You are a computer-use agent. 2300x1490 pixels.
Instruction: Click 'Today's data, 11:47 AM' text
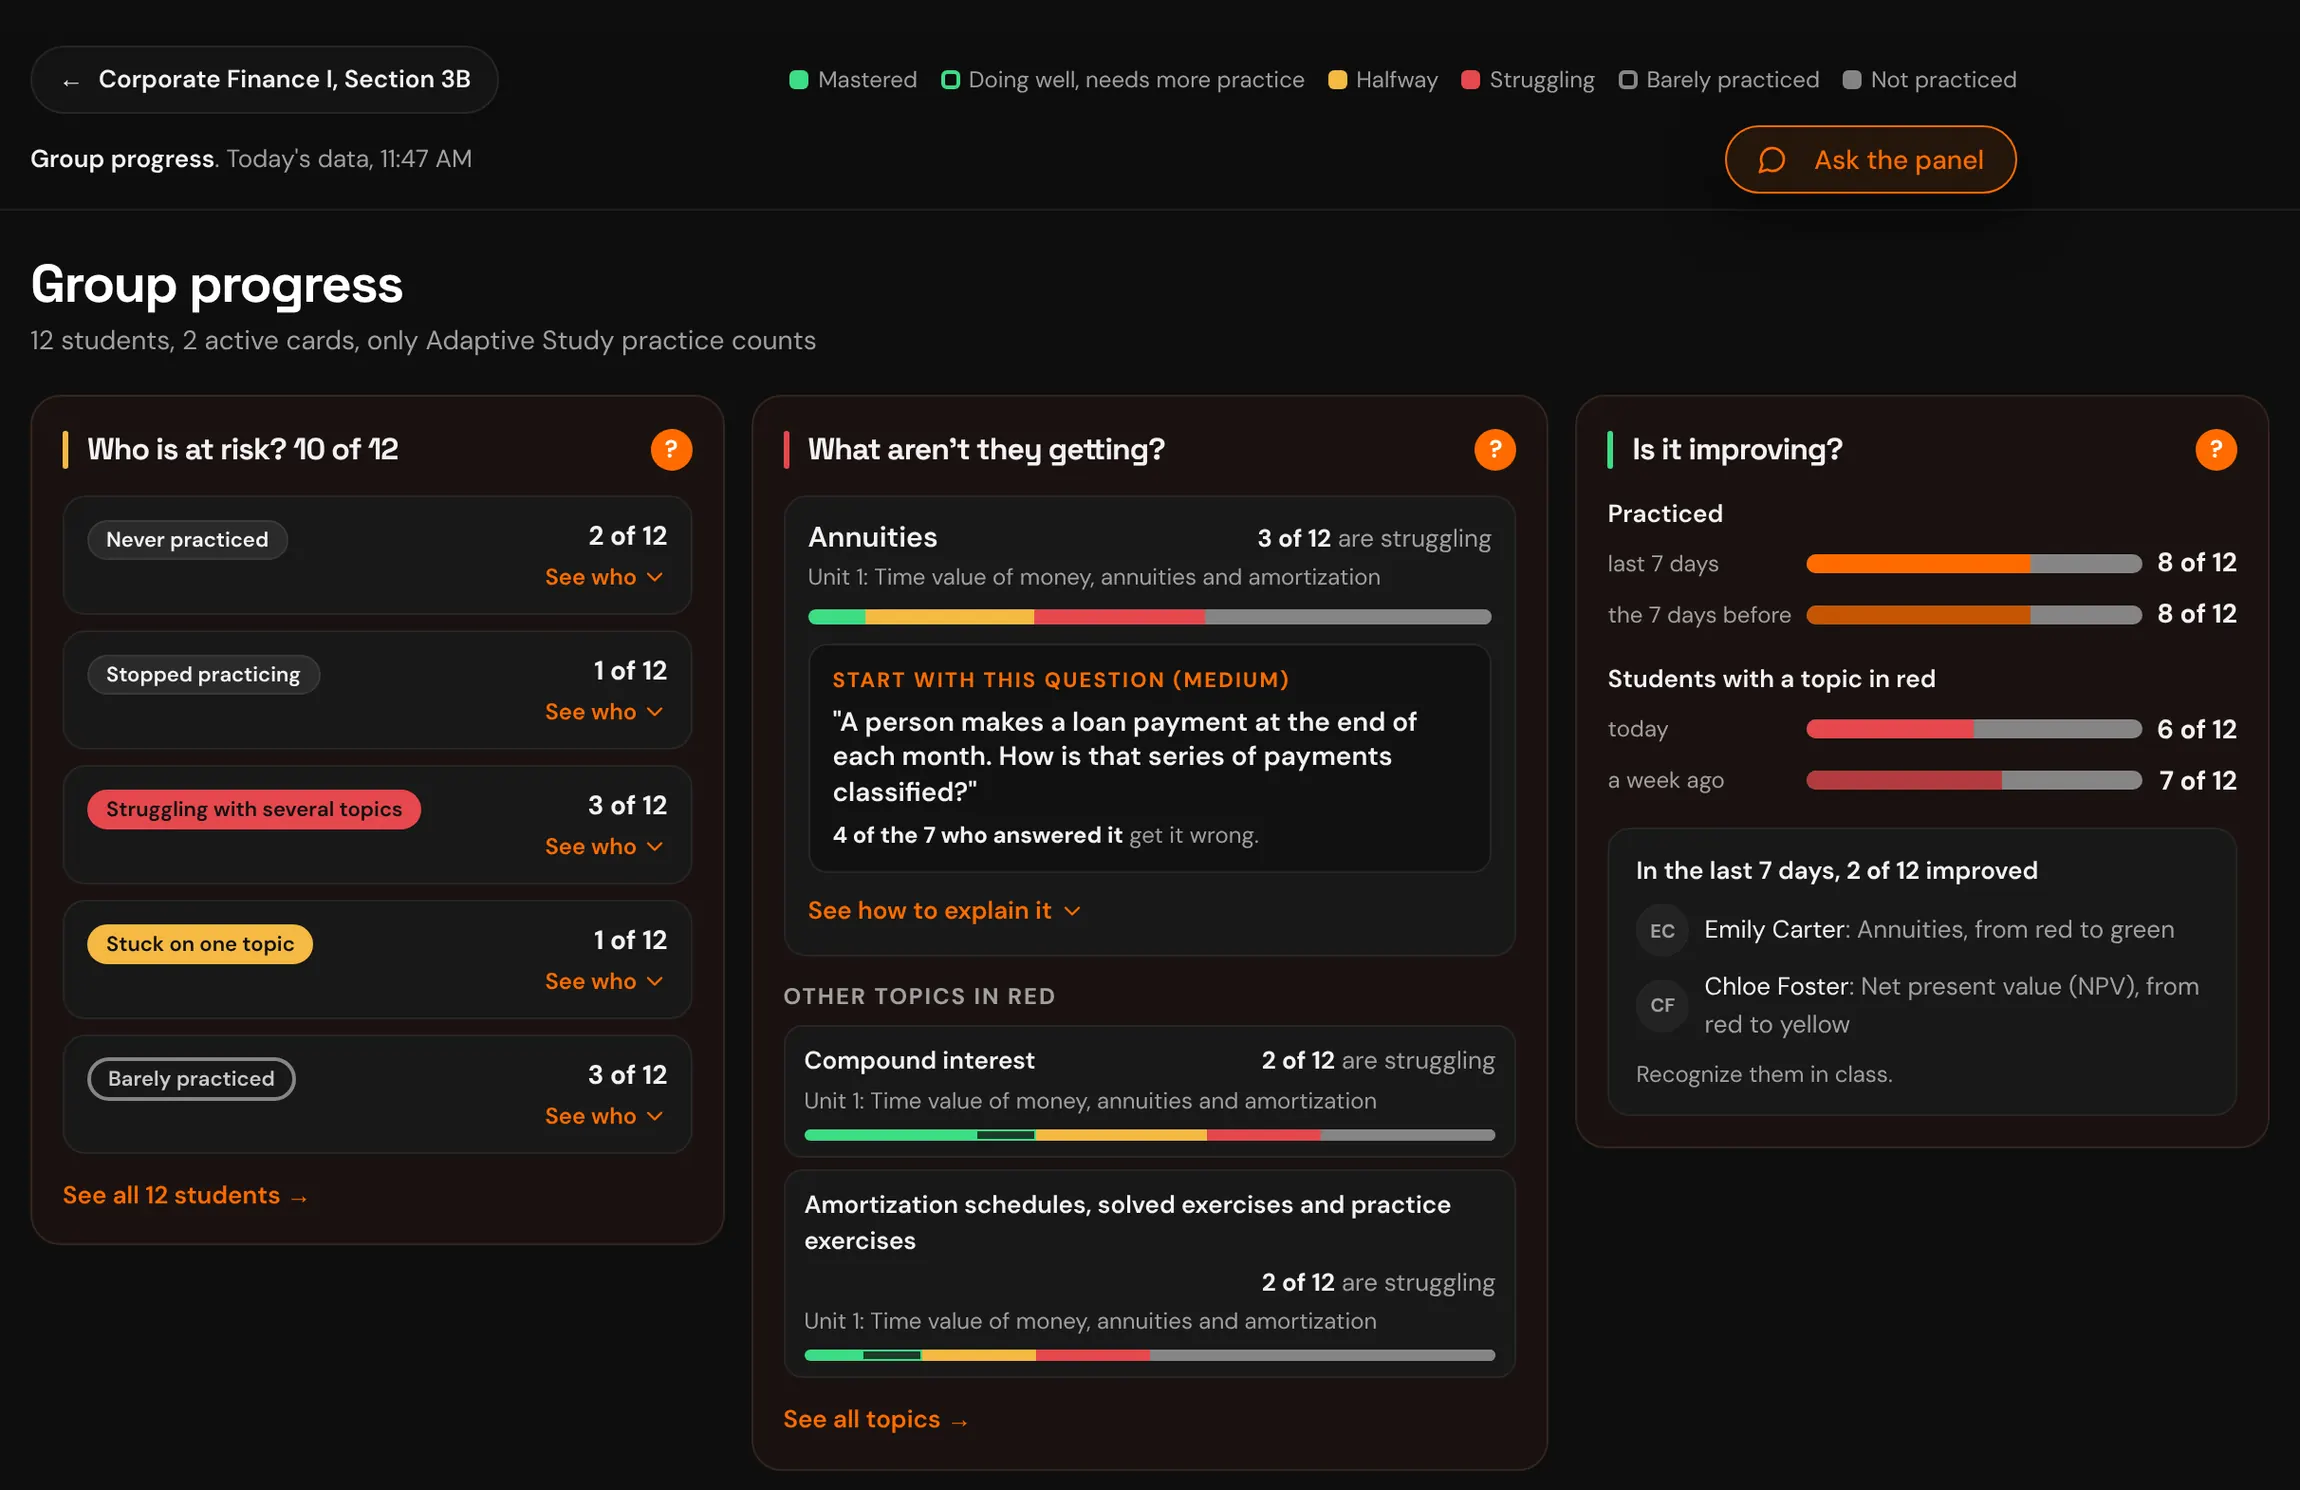[x=349, y=159]
